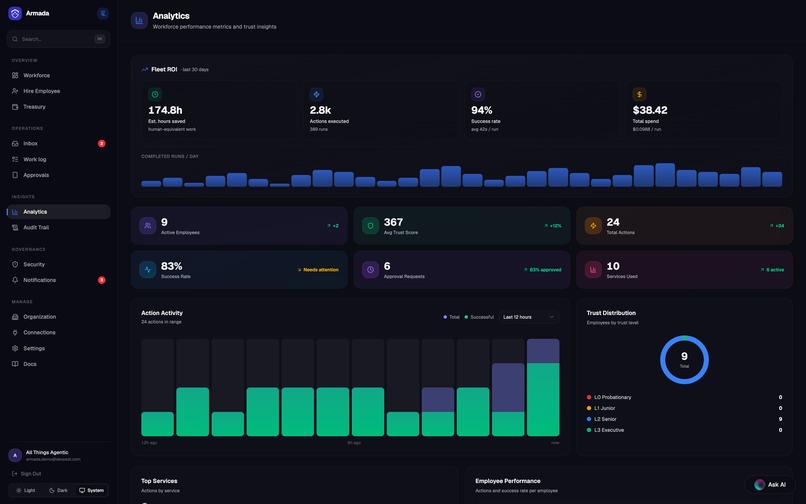Click the Total Actions lightning icon

pyautogui.click(x=593, y=226)
